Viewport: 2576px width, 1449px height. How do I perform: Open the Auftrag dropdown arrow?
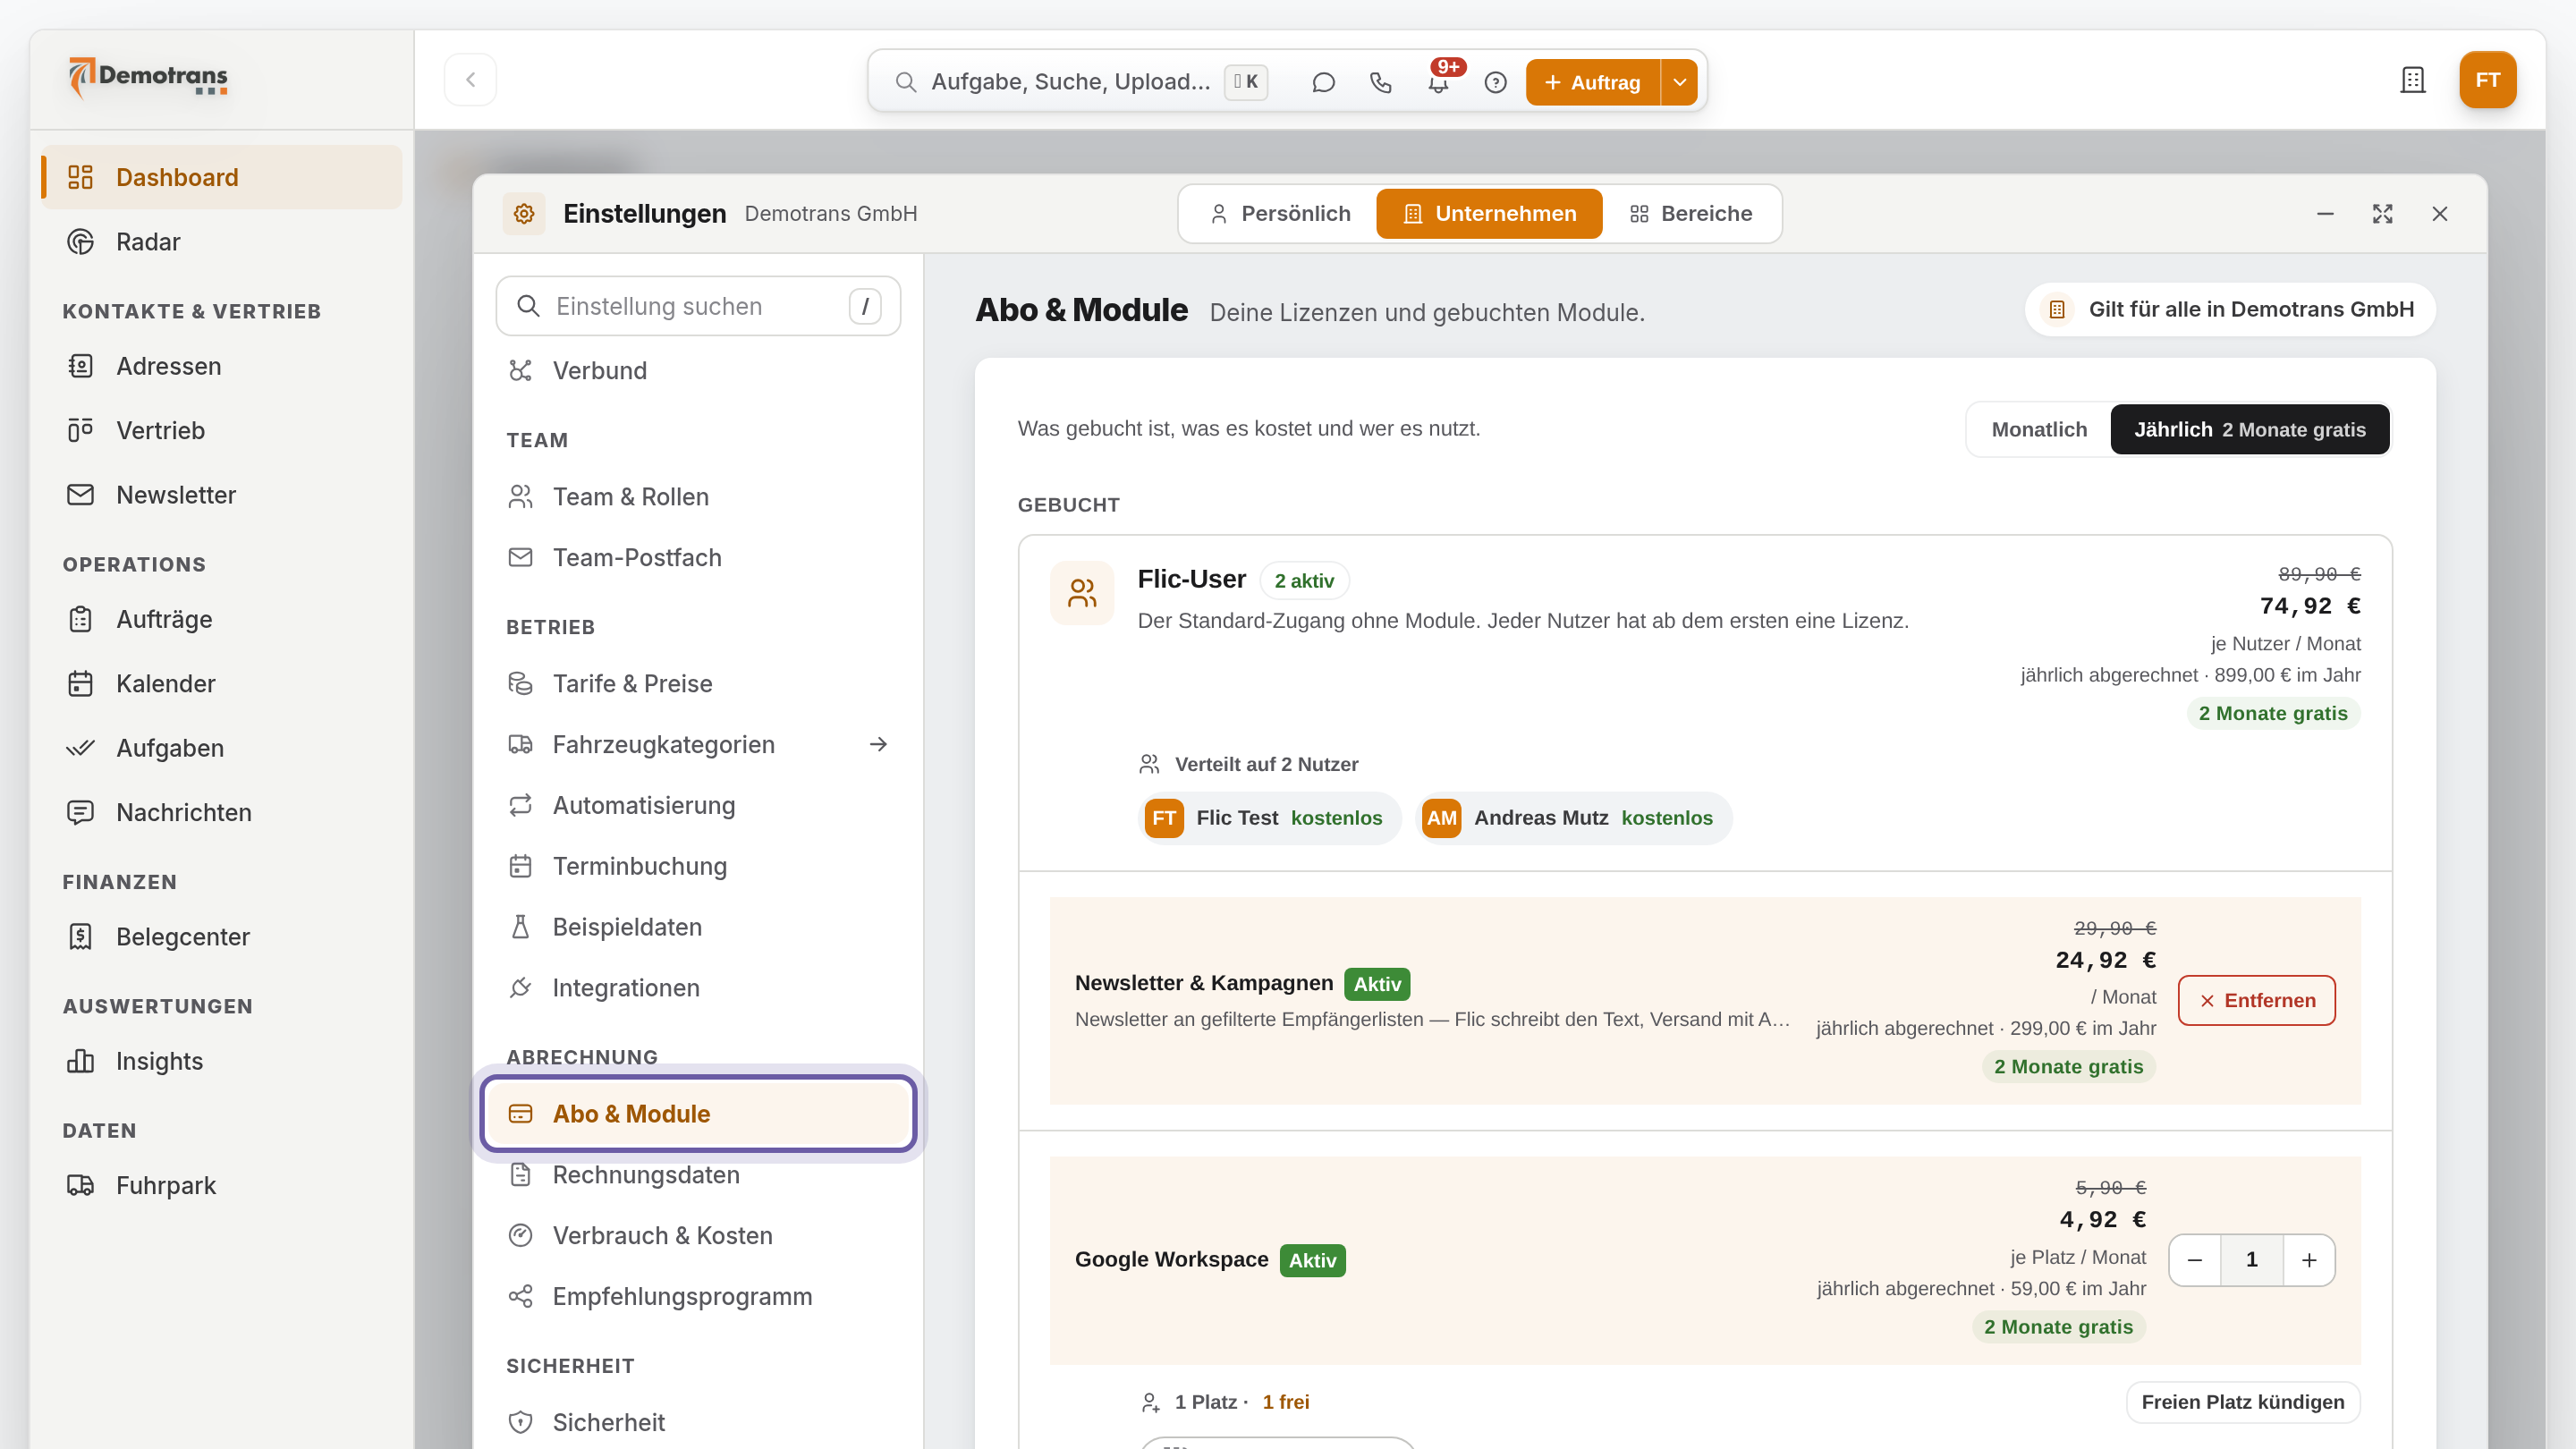point(1680,82)
